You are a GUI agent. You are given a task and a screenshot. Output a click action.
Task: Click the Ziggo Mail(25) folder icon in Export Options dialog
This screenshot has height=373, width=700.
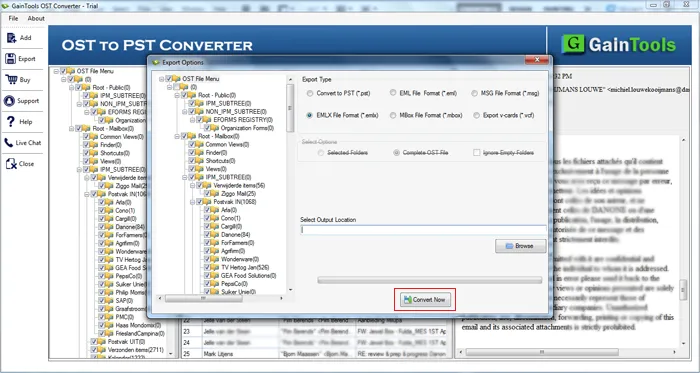pos(216,194)
